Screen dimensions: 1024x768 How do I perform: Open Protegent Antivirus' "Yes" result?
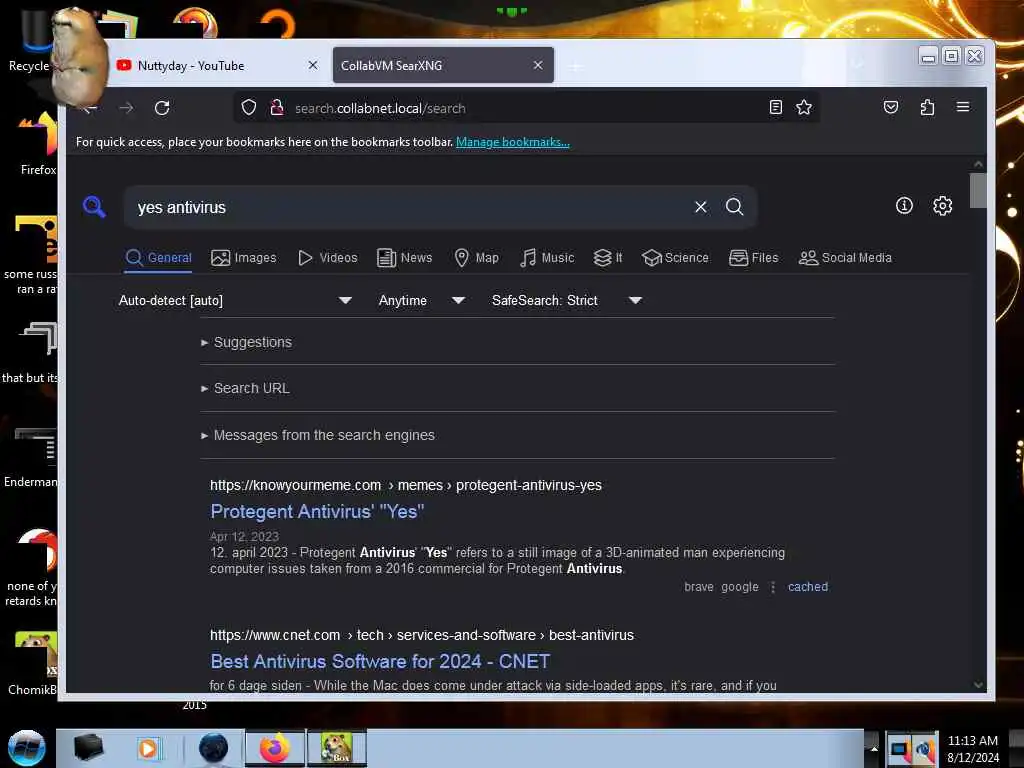317,511
